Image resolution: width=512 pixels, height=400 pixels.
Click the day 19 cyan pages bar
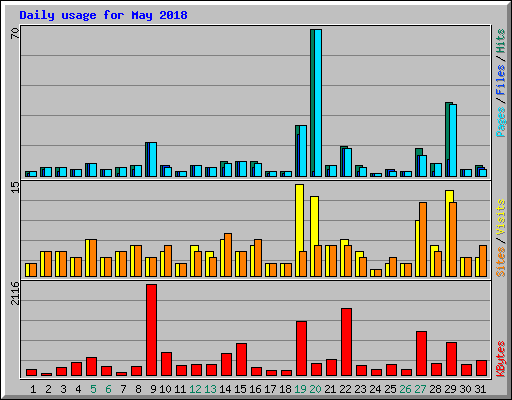tap(303, 151)
